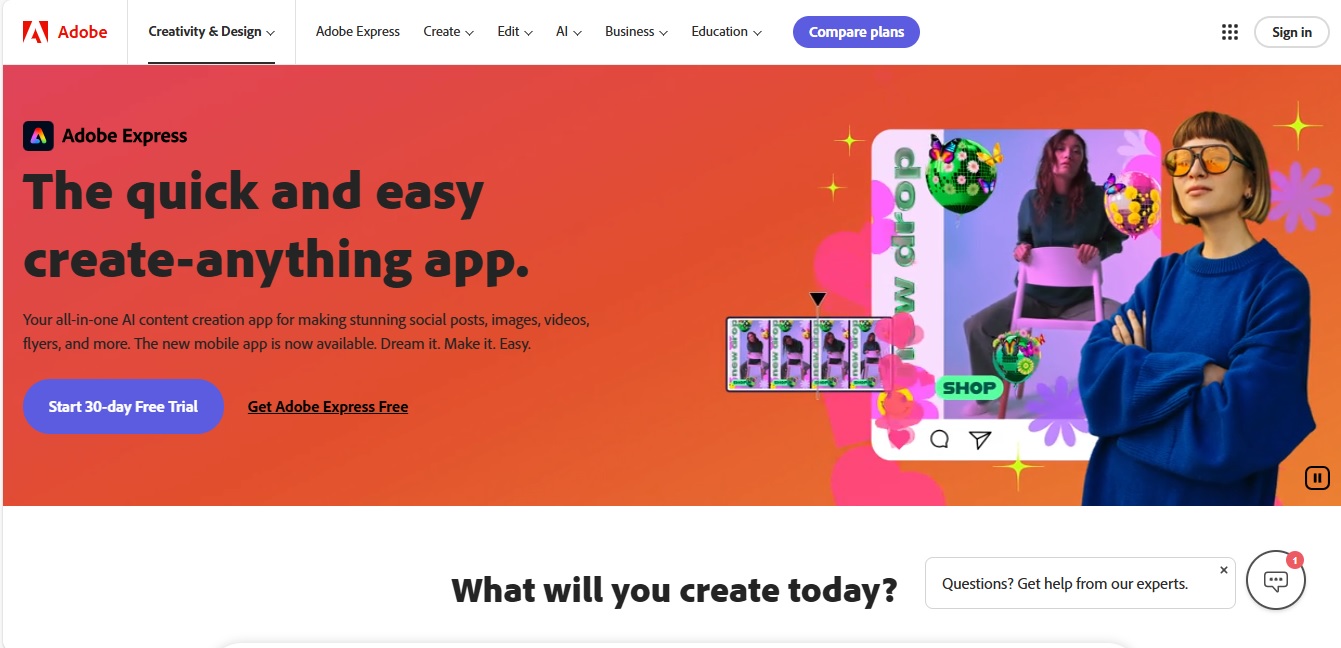1341x648 pixels.
Task: Click the Adobe Express app icon
Action: click(x=38, y=136)
